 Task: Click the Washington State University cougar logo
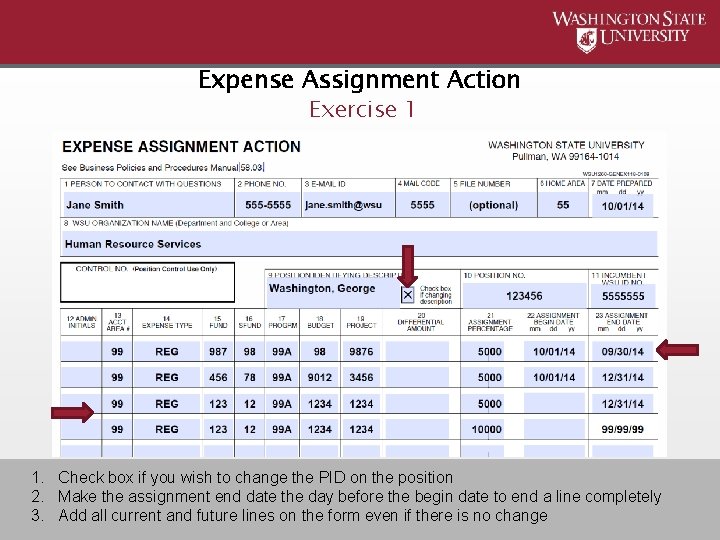[x=586, y=40]
